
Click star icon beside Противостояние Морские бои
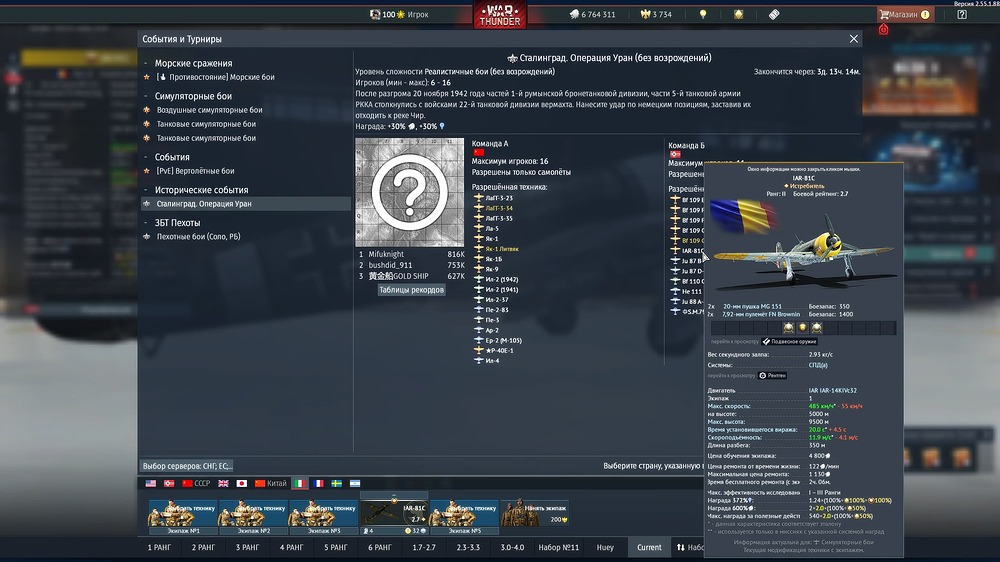(x=147, y=77)
